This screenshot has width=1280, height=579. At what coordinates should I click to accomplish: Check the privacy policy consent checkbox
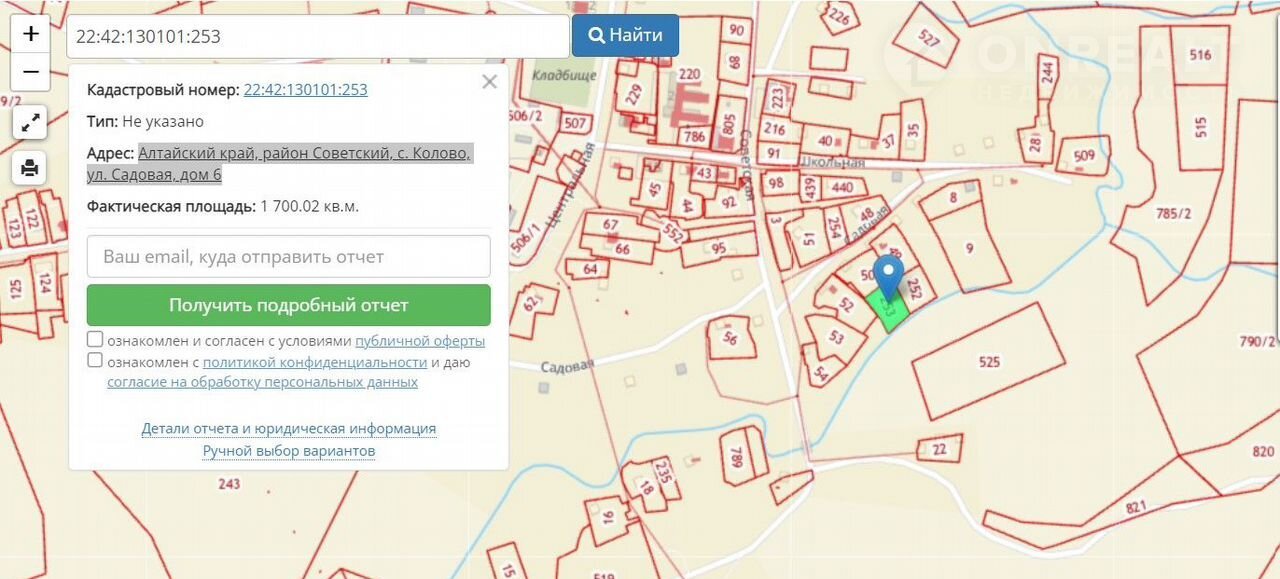pos(95,361)
